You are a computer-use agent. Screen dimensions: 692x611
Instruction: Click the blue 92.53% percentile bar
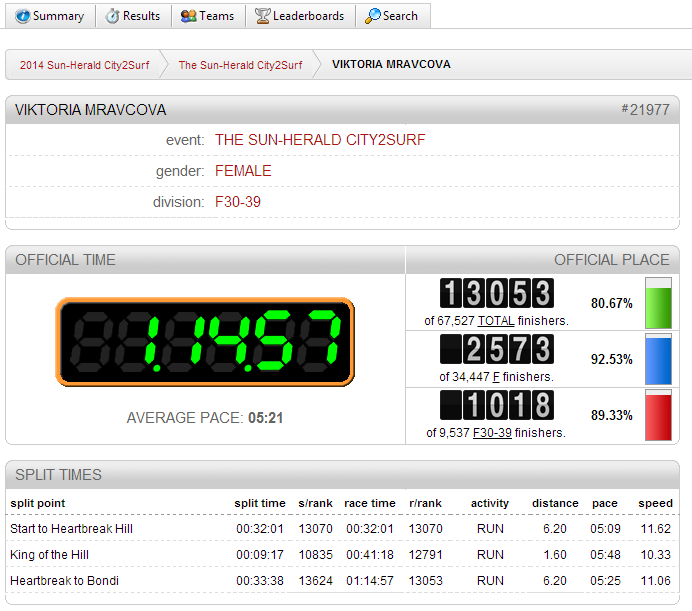pyautogui.click(x=658, y=359)
